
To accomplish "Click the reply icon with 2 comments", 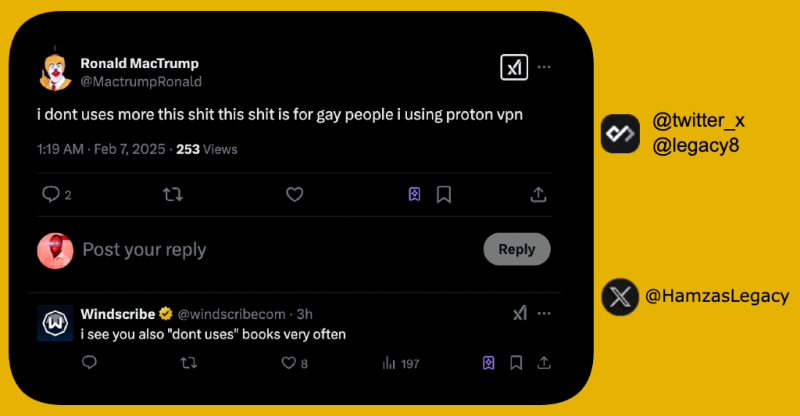I will pos(52,195).
